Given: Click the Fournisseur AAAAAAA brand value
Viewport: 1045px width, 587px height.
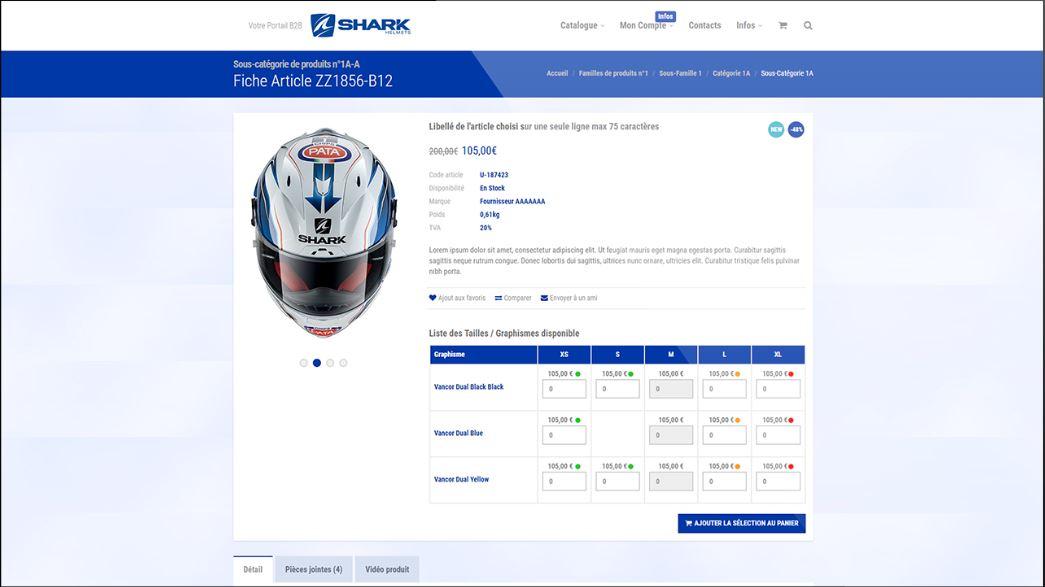Looking at the screenshot, I should pyautogui.click(x=513, y=201).
